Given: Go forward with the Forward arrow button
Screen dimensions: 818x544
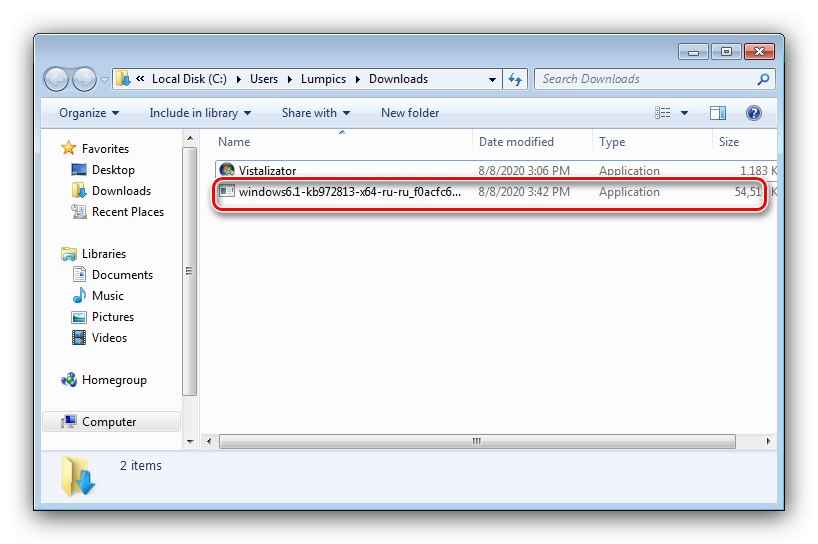Looking at the screenshot, I should (84, 79).
